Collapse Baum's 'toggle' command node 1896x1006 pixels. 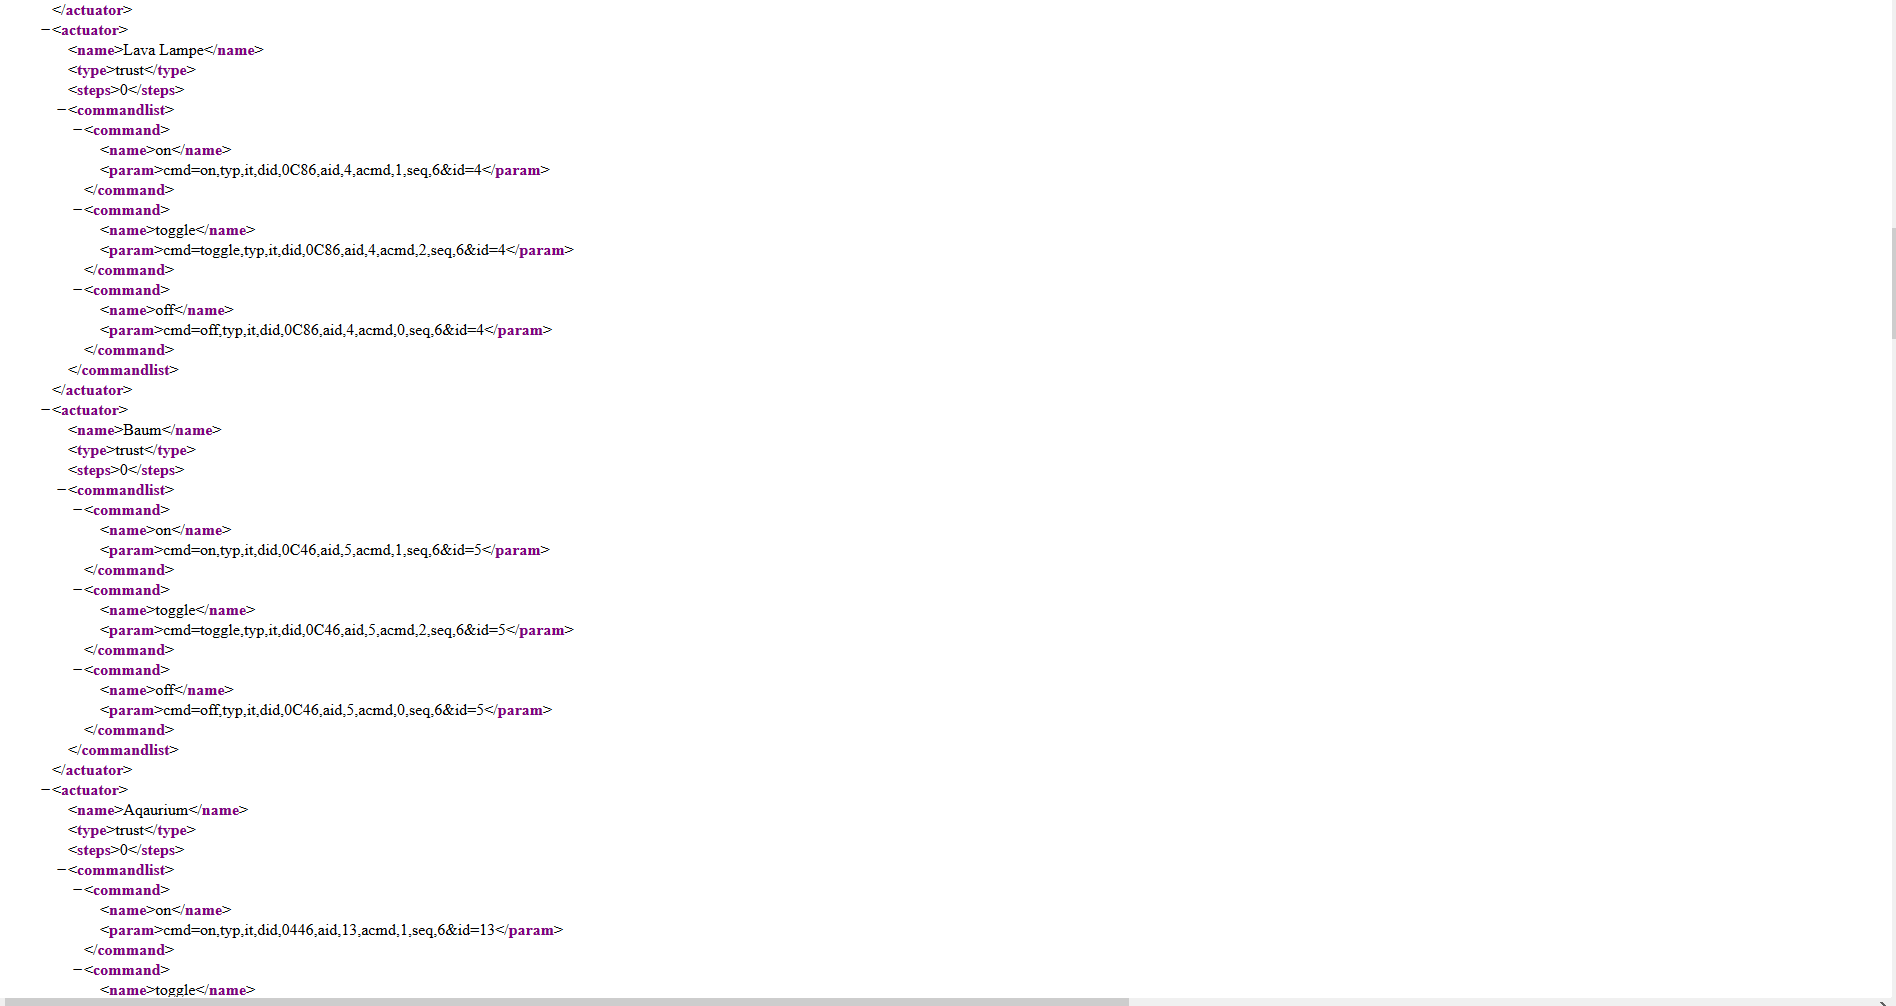pos(78,590)
